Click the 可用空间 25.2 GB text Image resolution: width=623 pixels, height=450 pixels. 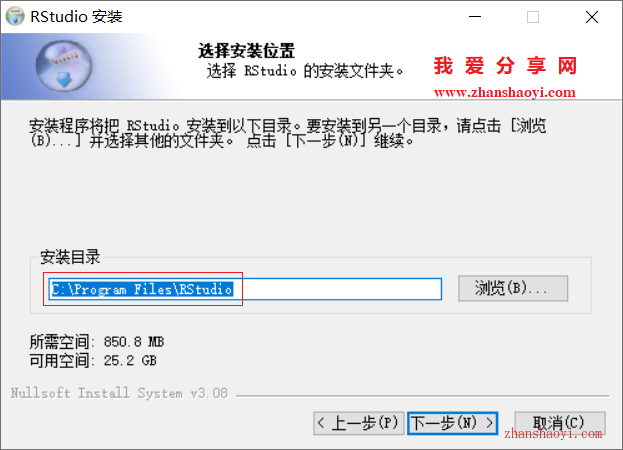point(93,361)
